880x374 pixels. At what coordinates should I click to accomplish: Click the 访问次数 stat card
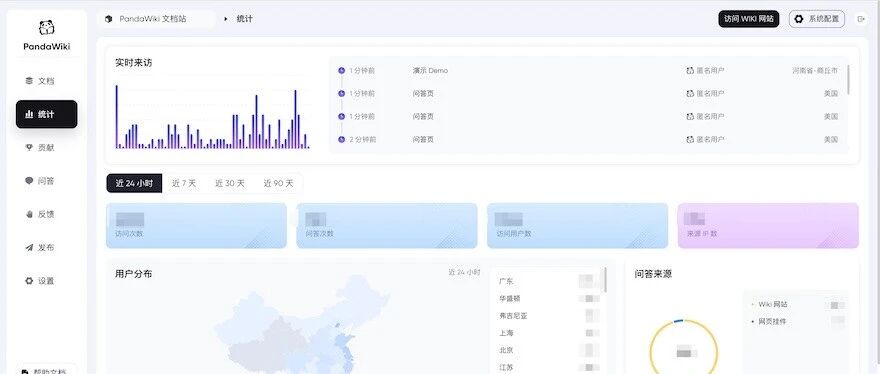point(196,226)
